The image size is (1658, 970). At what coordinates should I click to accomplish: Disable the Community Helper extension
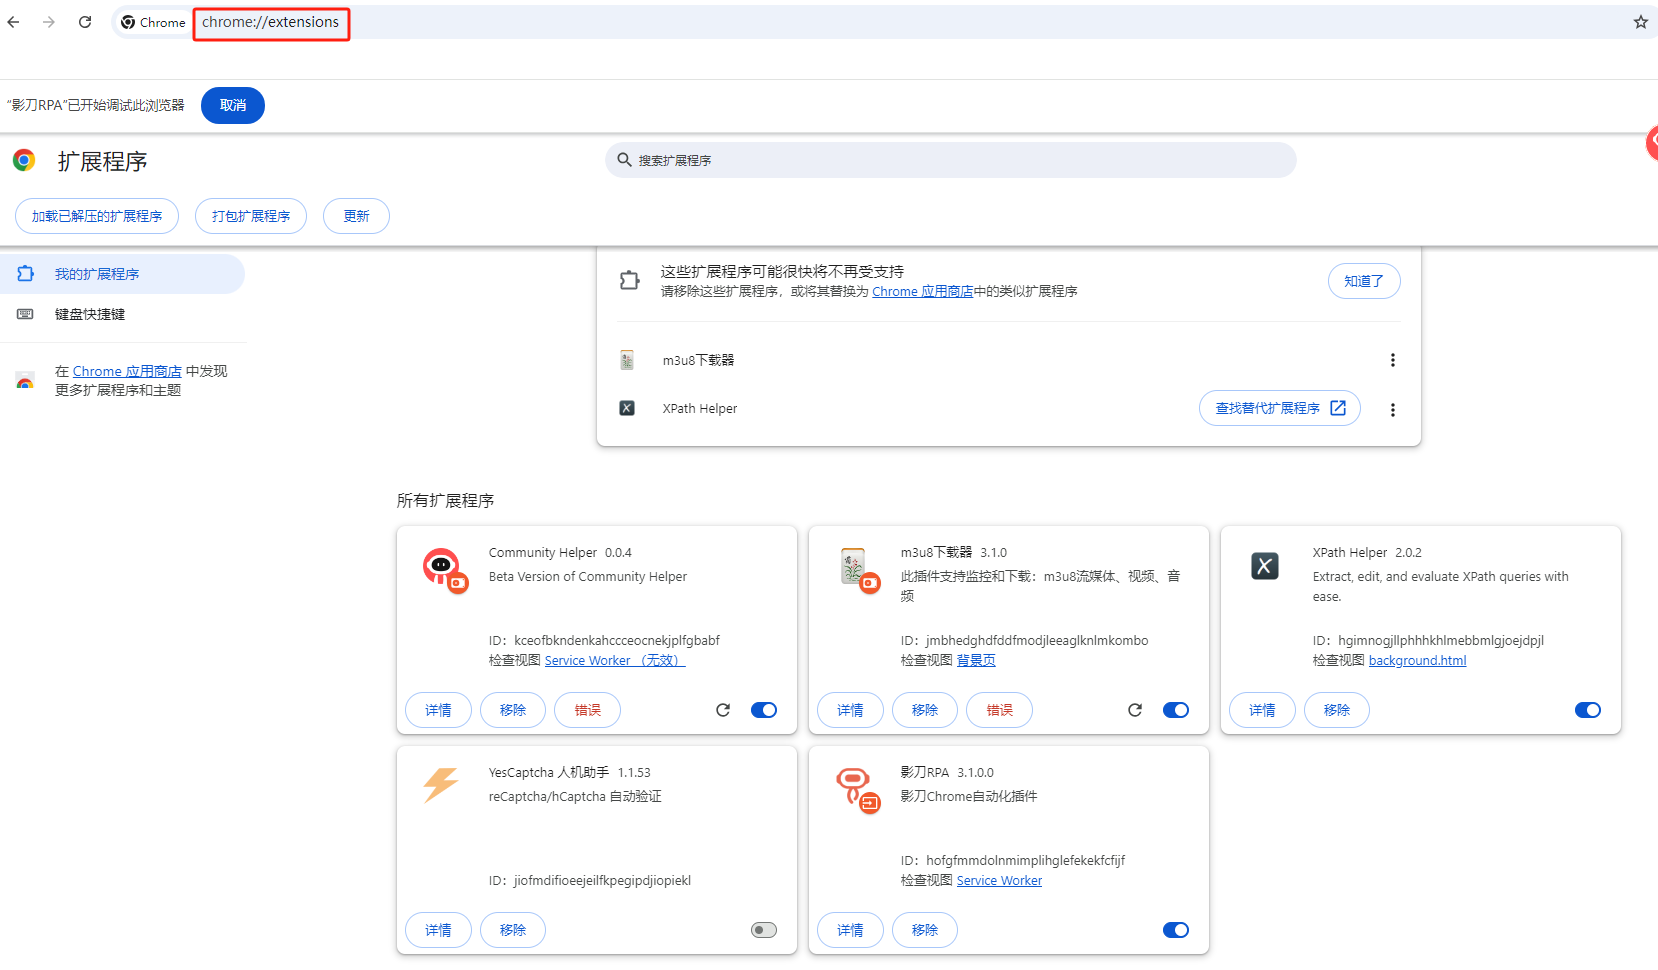click(x=764, y=710)
